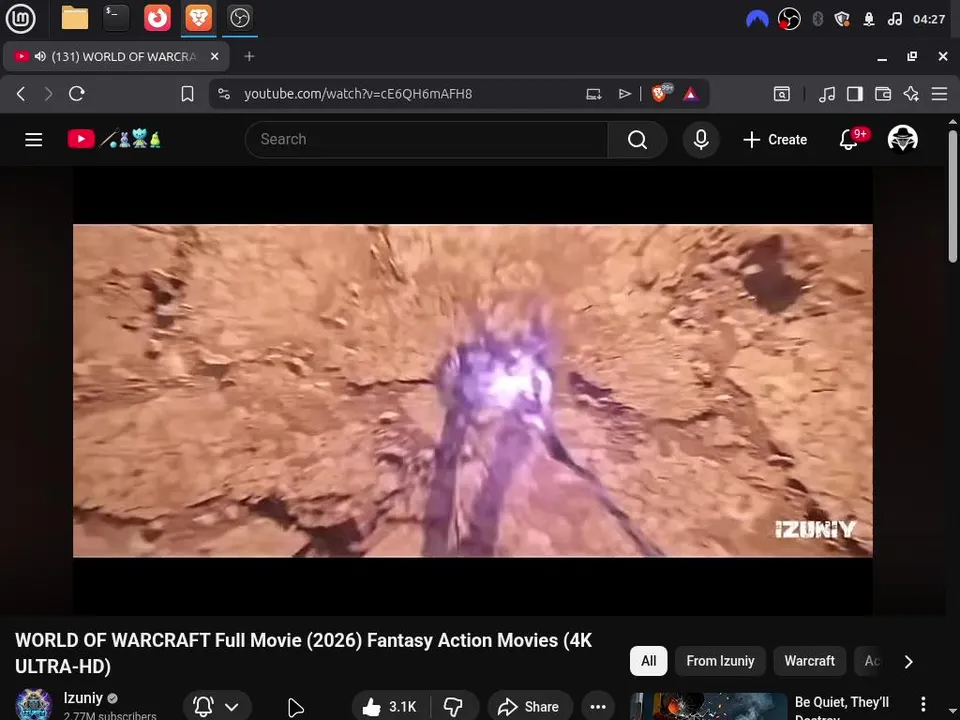Launch the file manager from the panel
960x720 pixels.
(x=75, y=18)
